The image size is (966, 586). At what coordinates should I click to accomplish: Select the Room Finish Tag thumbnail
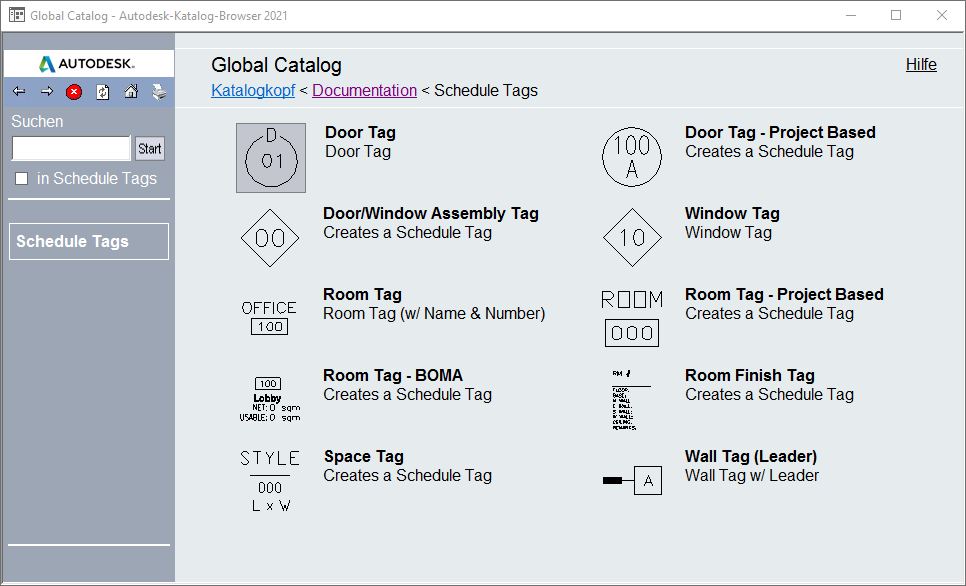click(630, 400)
